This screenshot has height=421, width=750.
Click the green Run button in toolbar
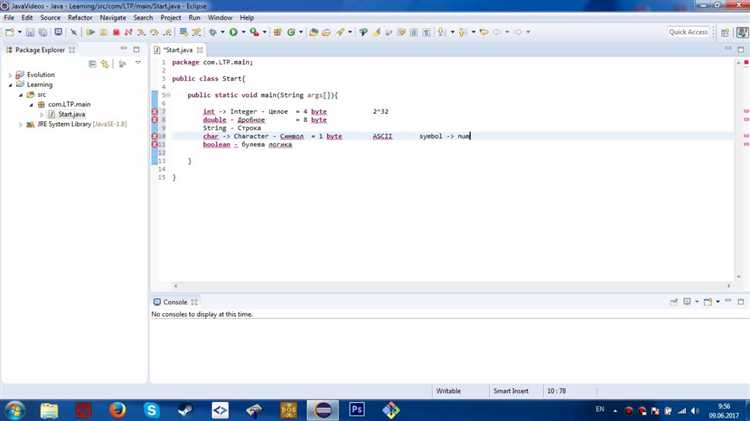(x=233, y=32)
